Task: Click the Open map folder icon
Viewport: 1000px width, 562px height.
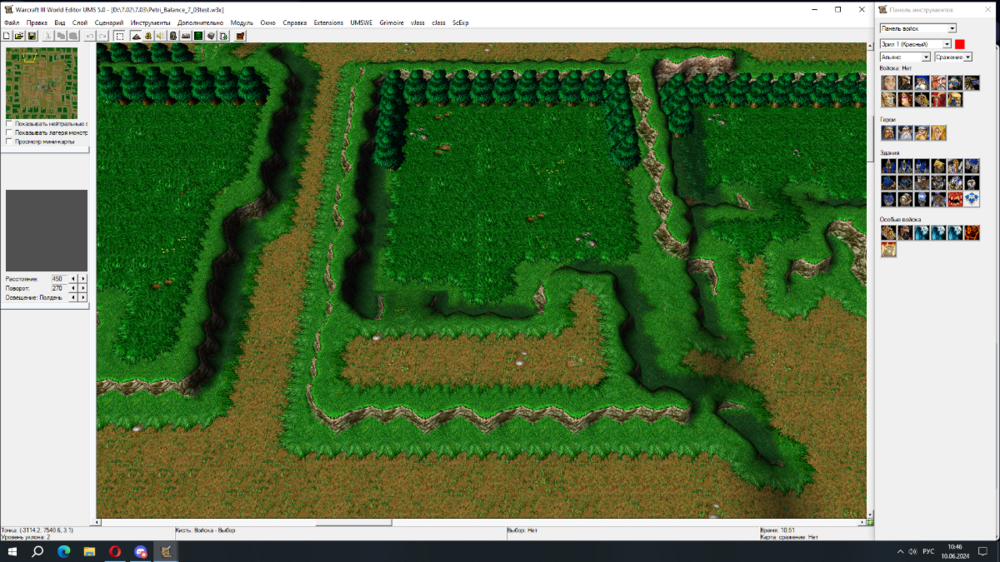Action: (19, 36)
